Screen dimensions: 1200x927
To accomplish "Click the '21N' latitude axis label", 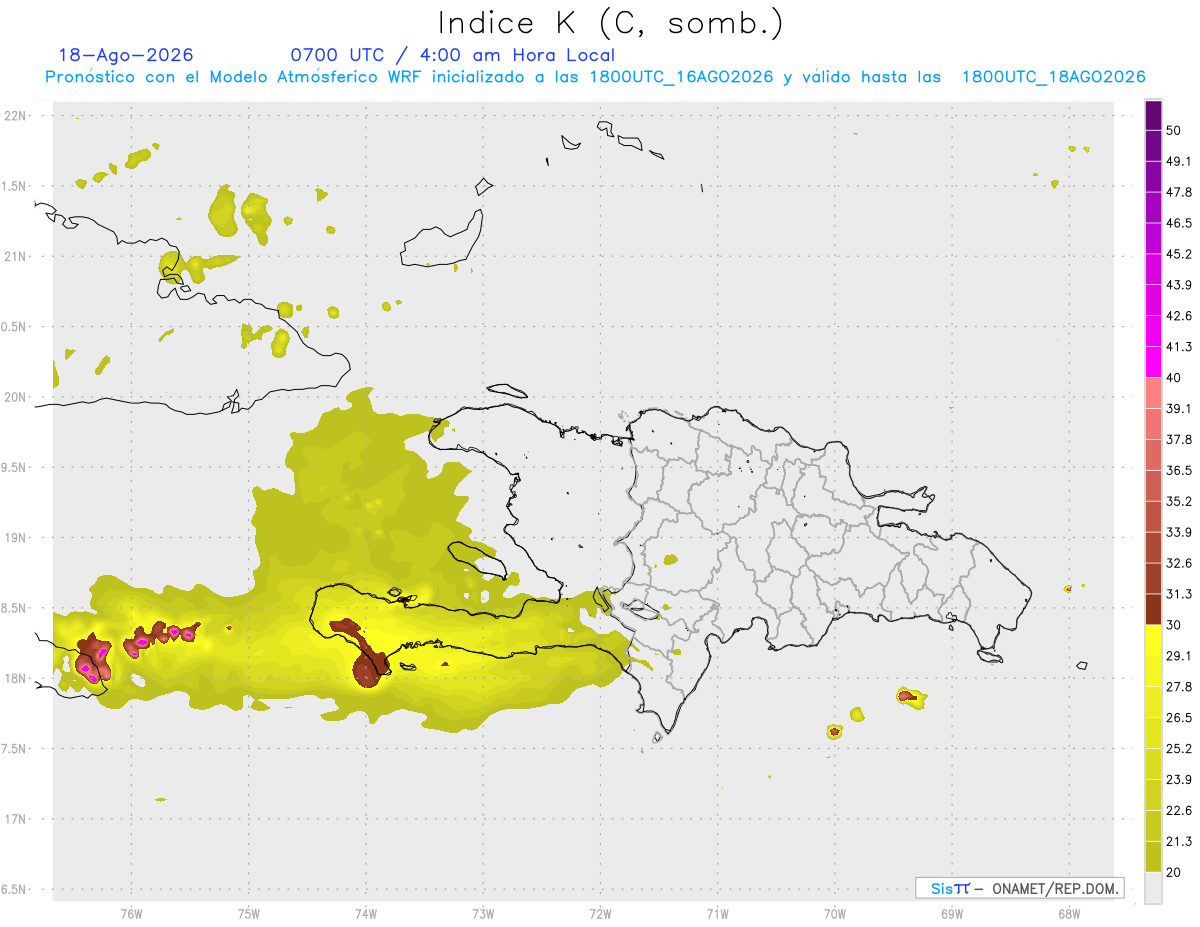I will pos(17,256).
